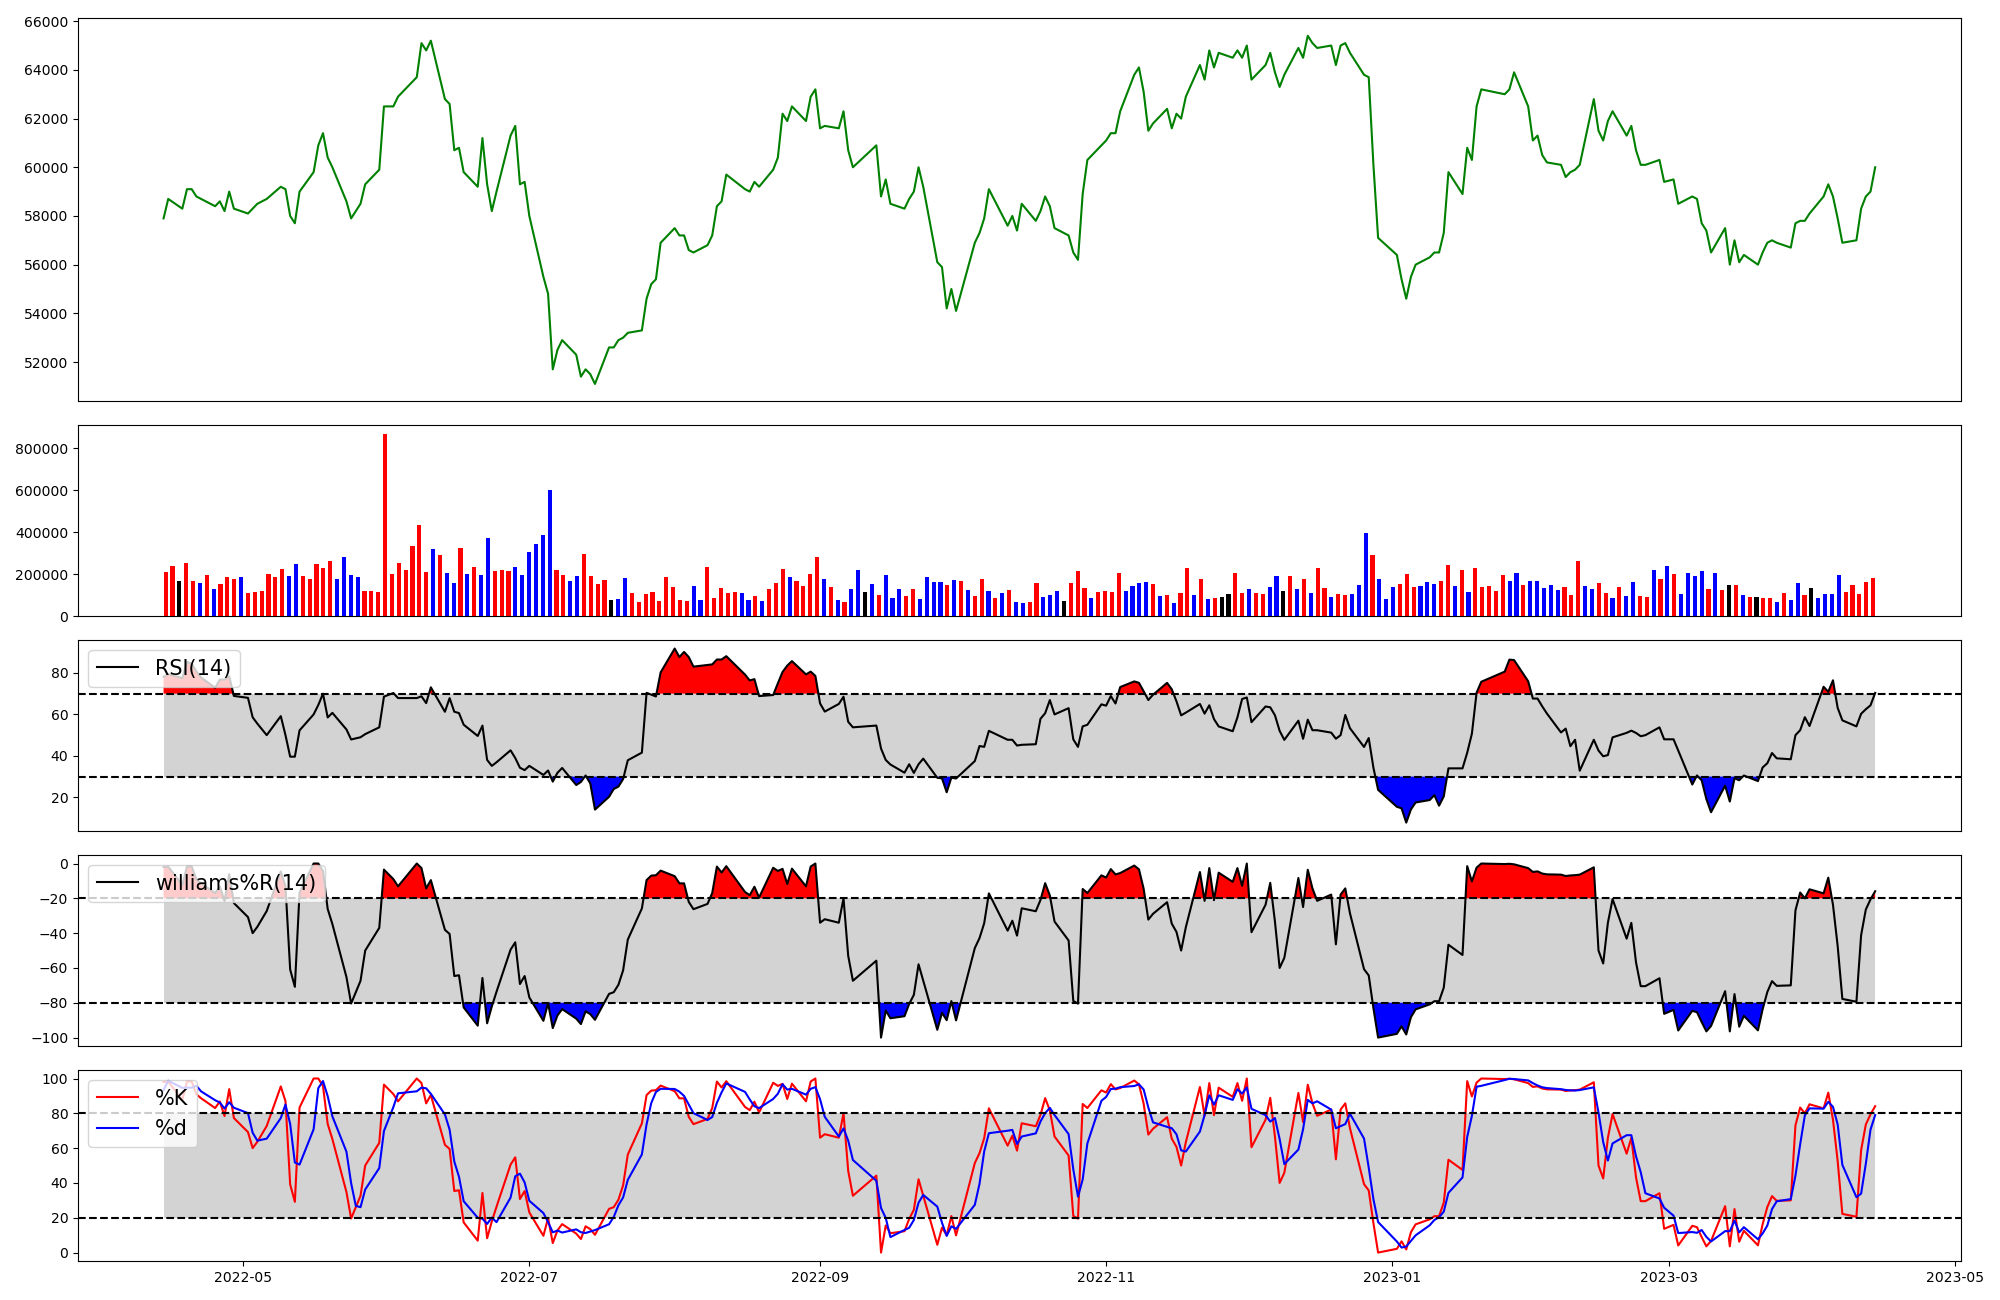Click the 2022-09 x-axis tick label
Image resolution: width=2000 pixels, height=1300 pixels.
click(820, 1277)
